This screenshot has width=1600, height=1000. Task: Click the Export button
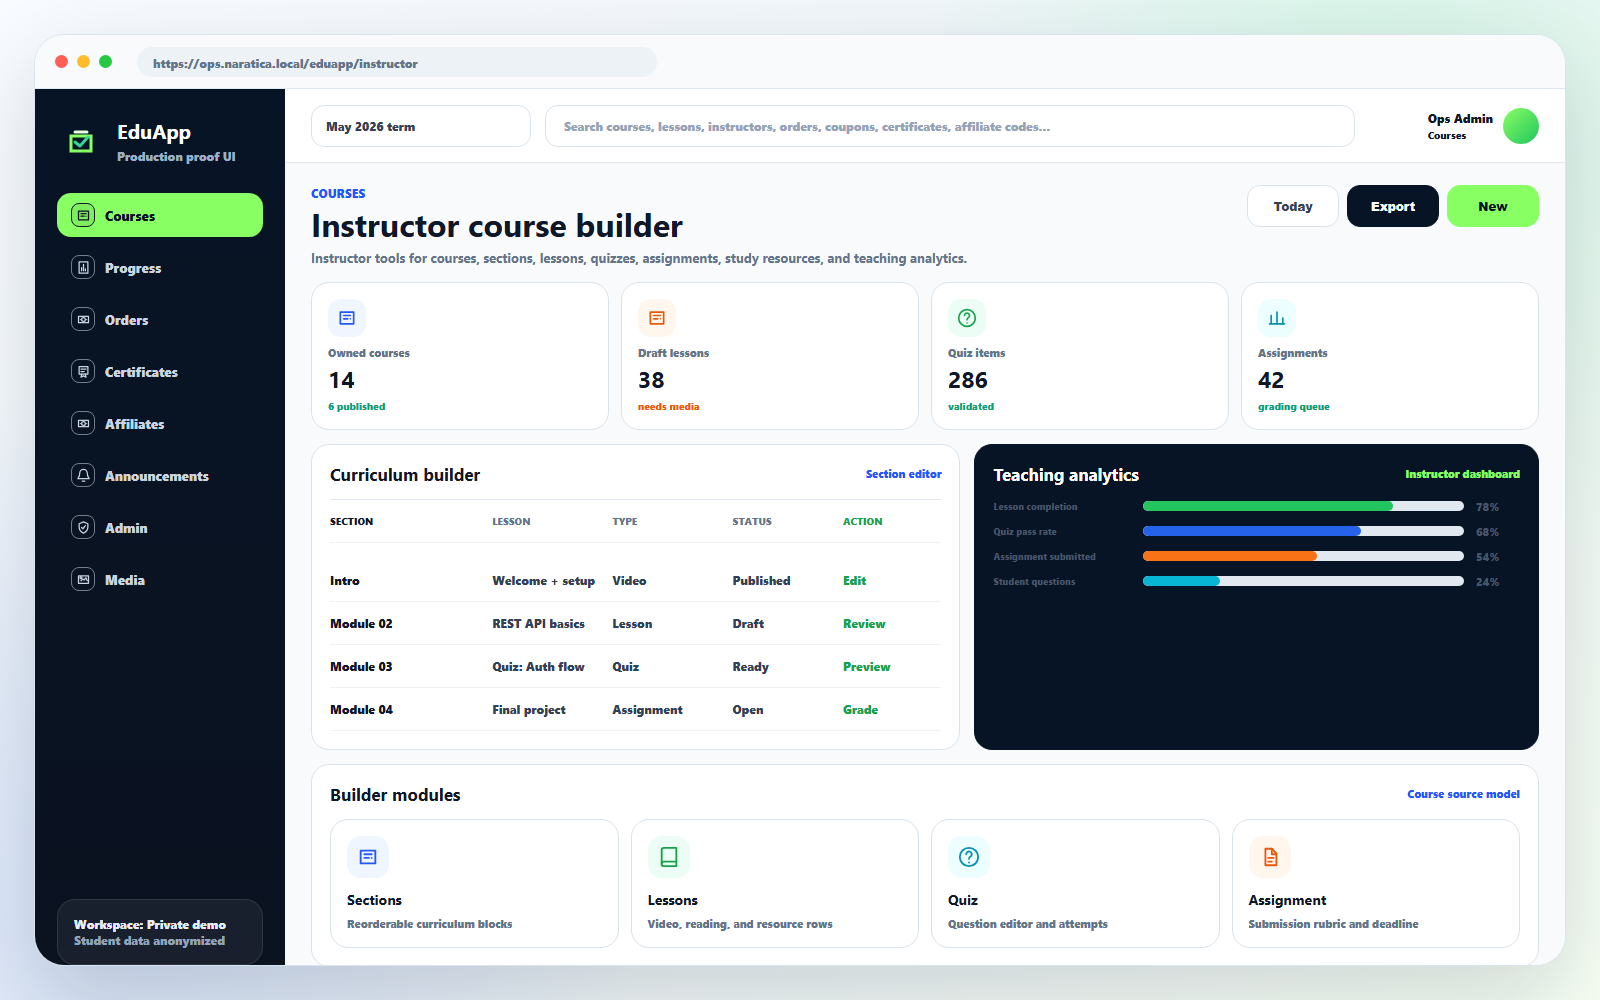point(1393,206)
